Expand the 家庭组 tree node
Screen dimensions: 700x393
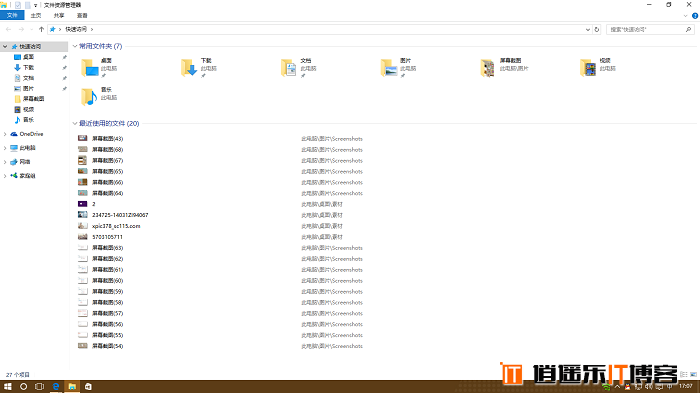[5, 176]
